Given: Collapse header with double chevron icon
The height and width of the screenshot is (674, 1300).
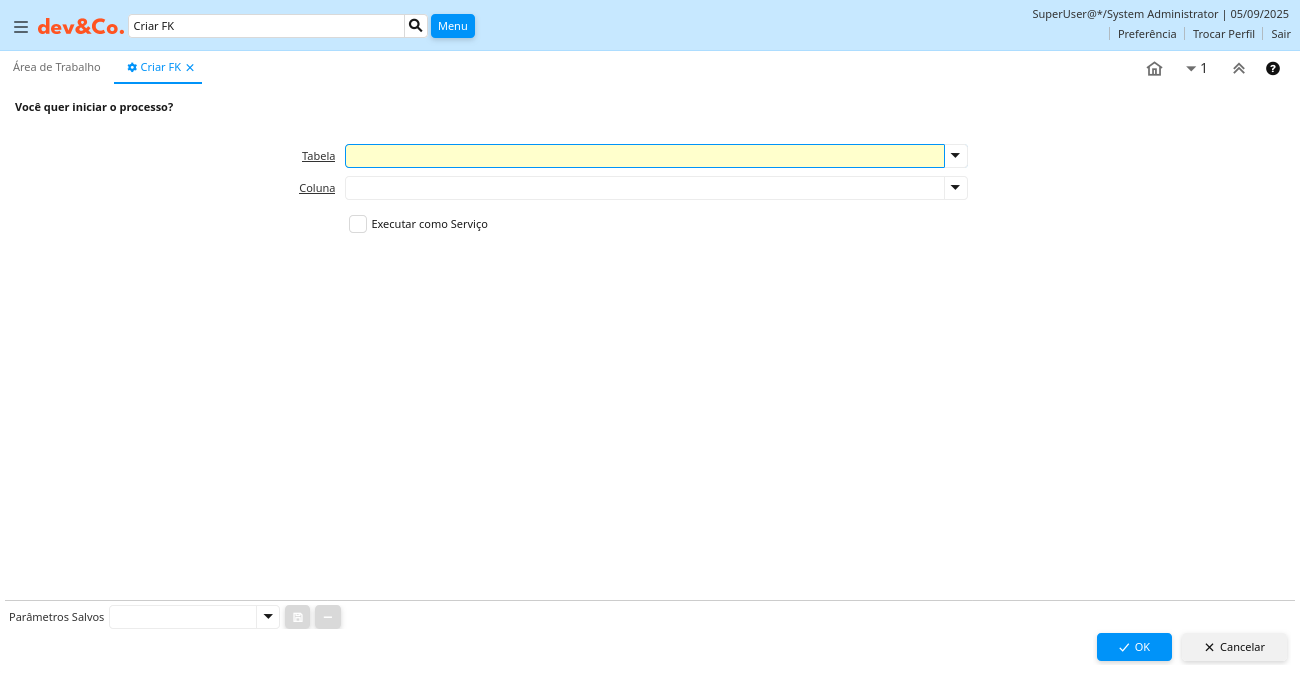Looking at the screenshot, I should (x=1239, y=69).
